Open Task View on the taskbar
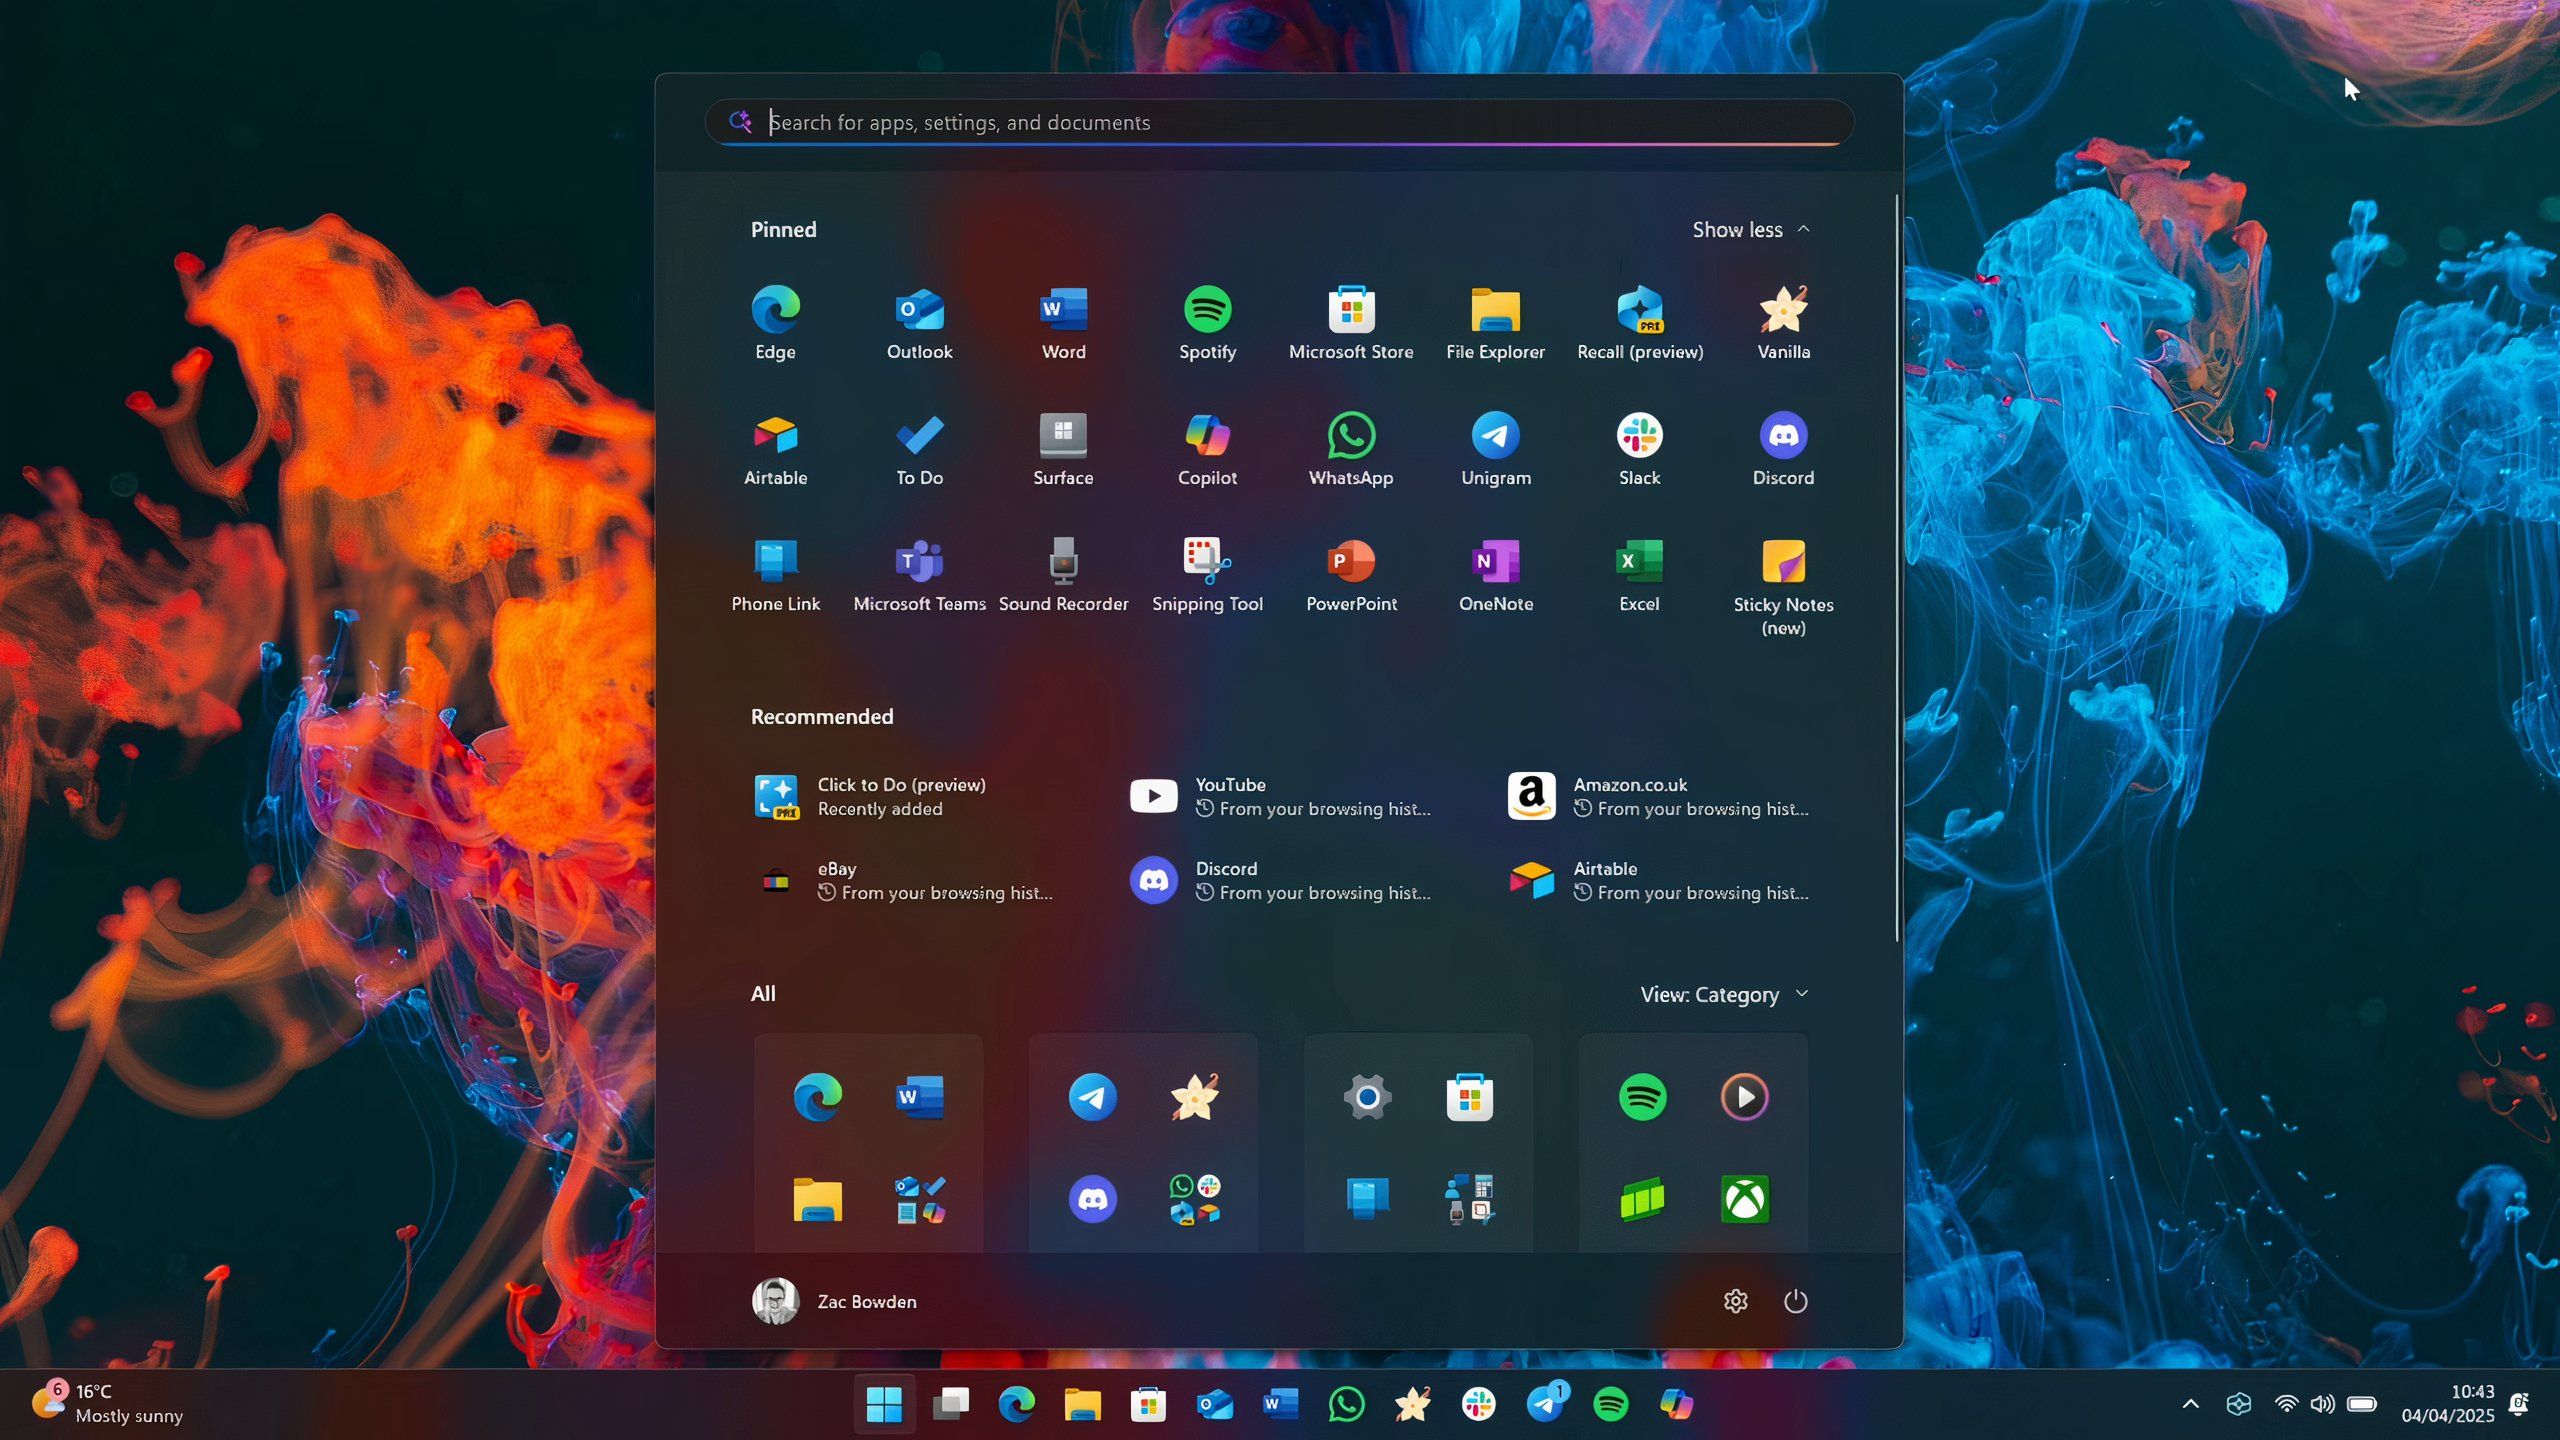Viewport: 2560px width, 1440px height. (x=950, y=1404)
